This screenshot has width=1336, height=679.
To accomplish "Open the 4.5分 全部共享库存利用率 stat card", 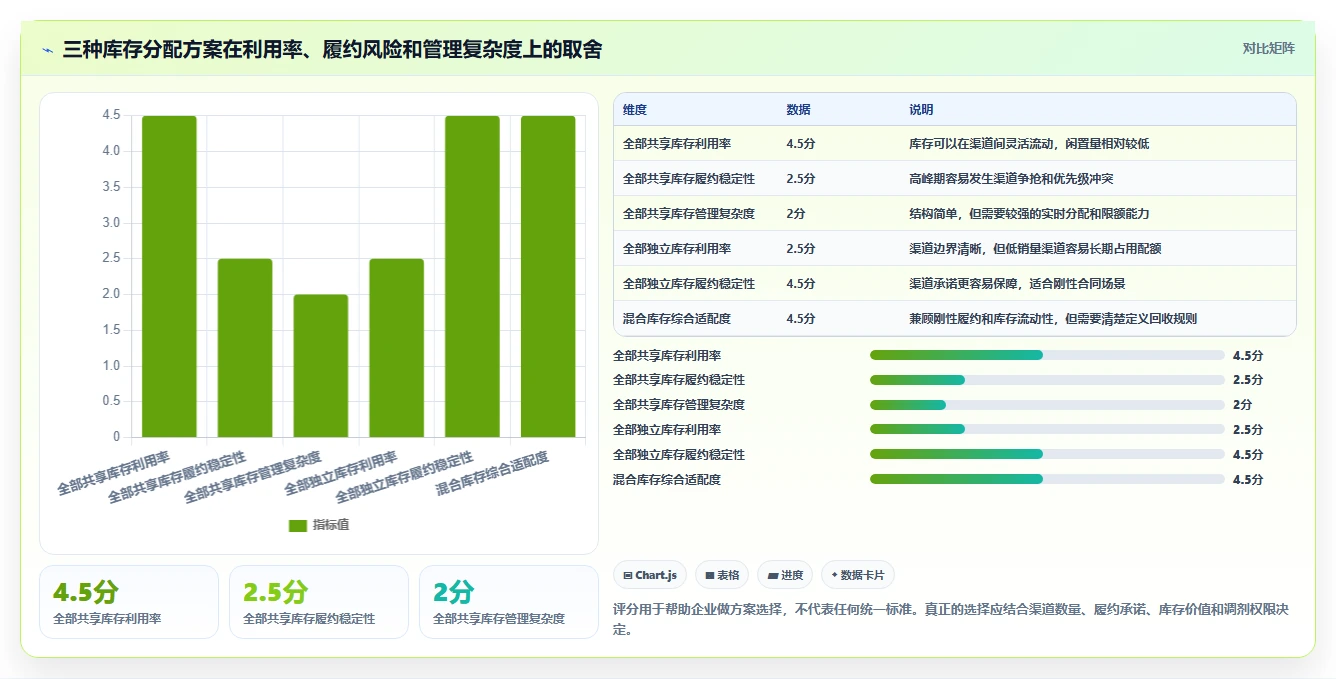I will (129, 602).
